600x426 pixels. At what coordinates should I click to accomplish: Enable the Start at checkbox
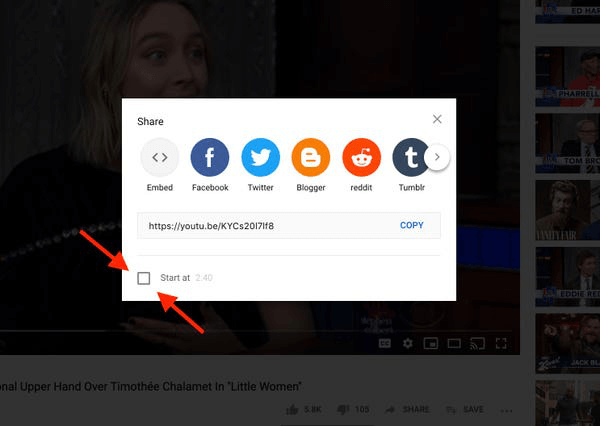[144, 278]
